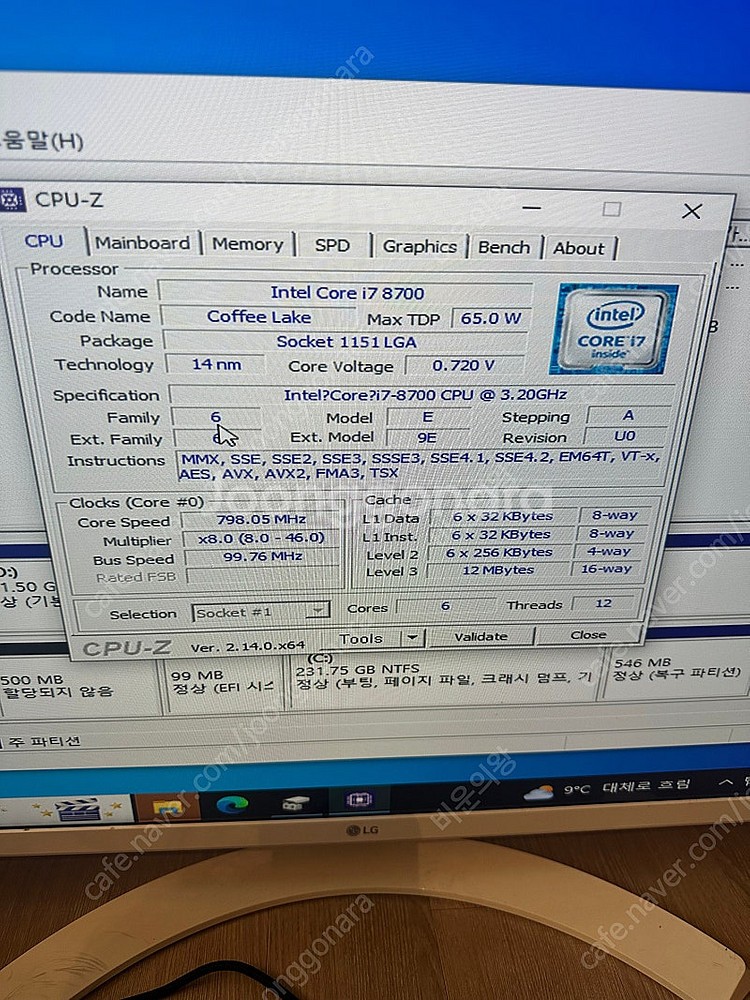Show the About tab

tap(578, 249)
